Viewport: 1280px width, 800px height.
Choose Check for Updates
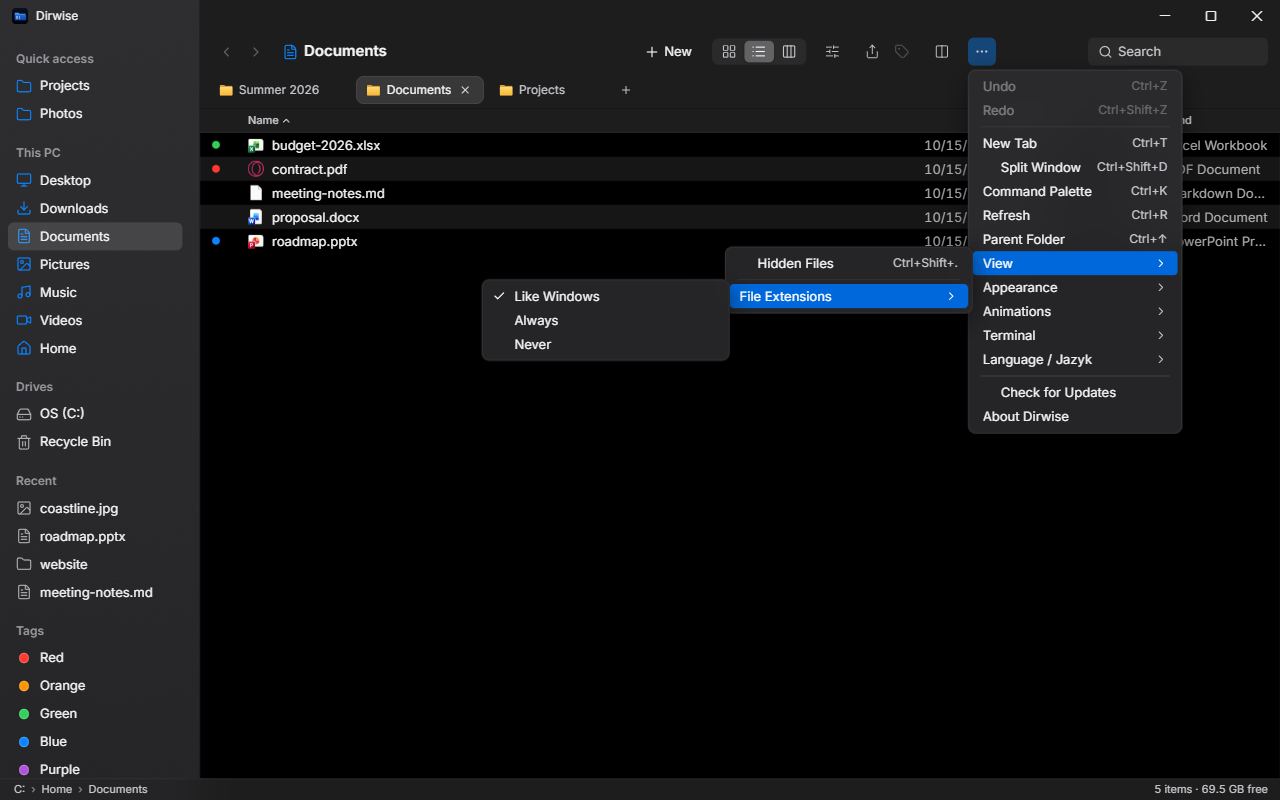1075,392
